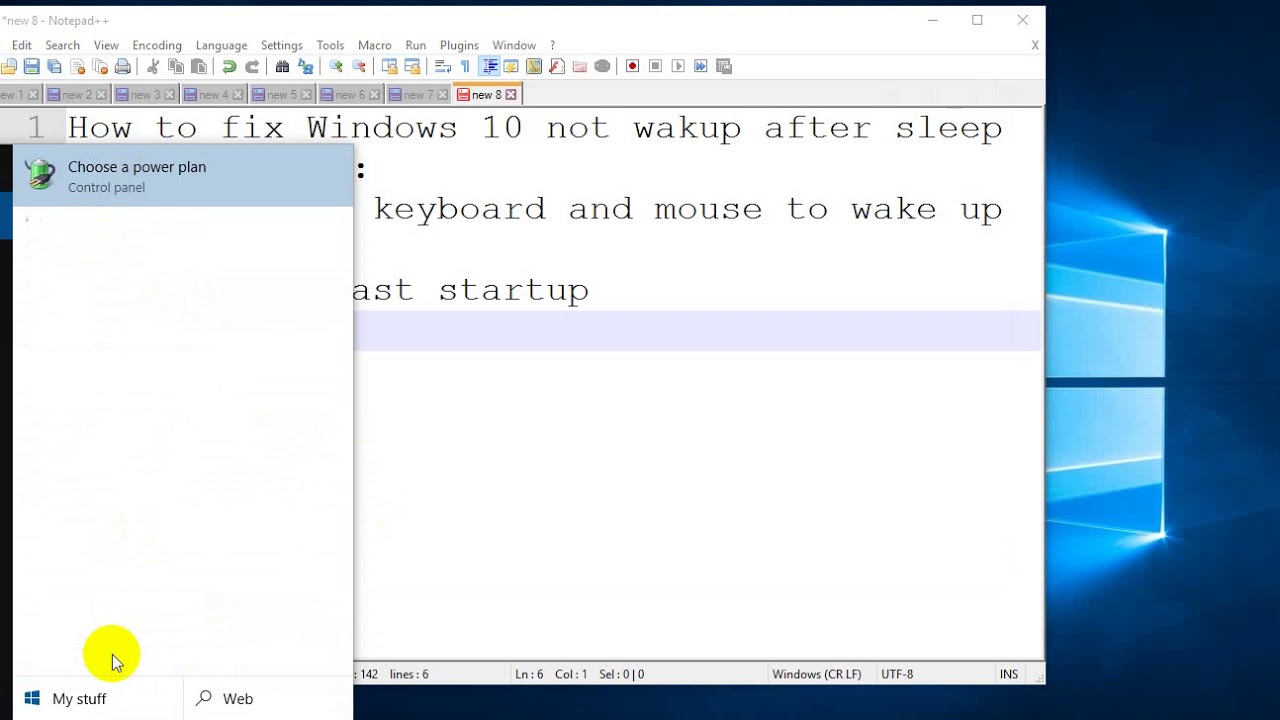Viewport: 1280px width, 720px height.
Task: Toggle synchronize horizontal scrolling icon
Action: (x=412, y=66)
